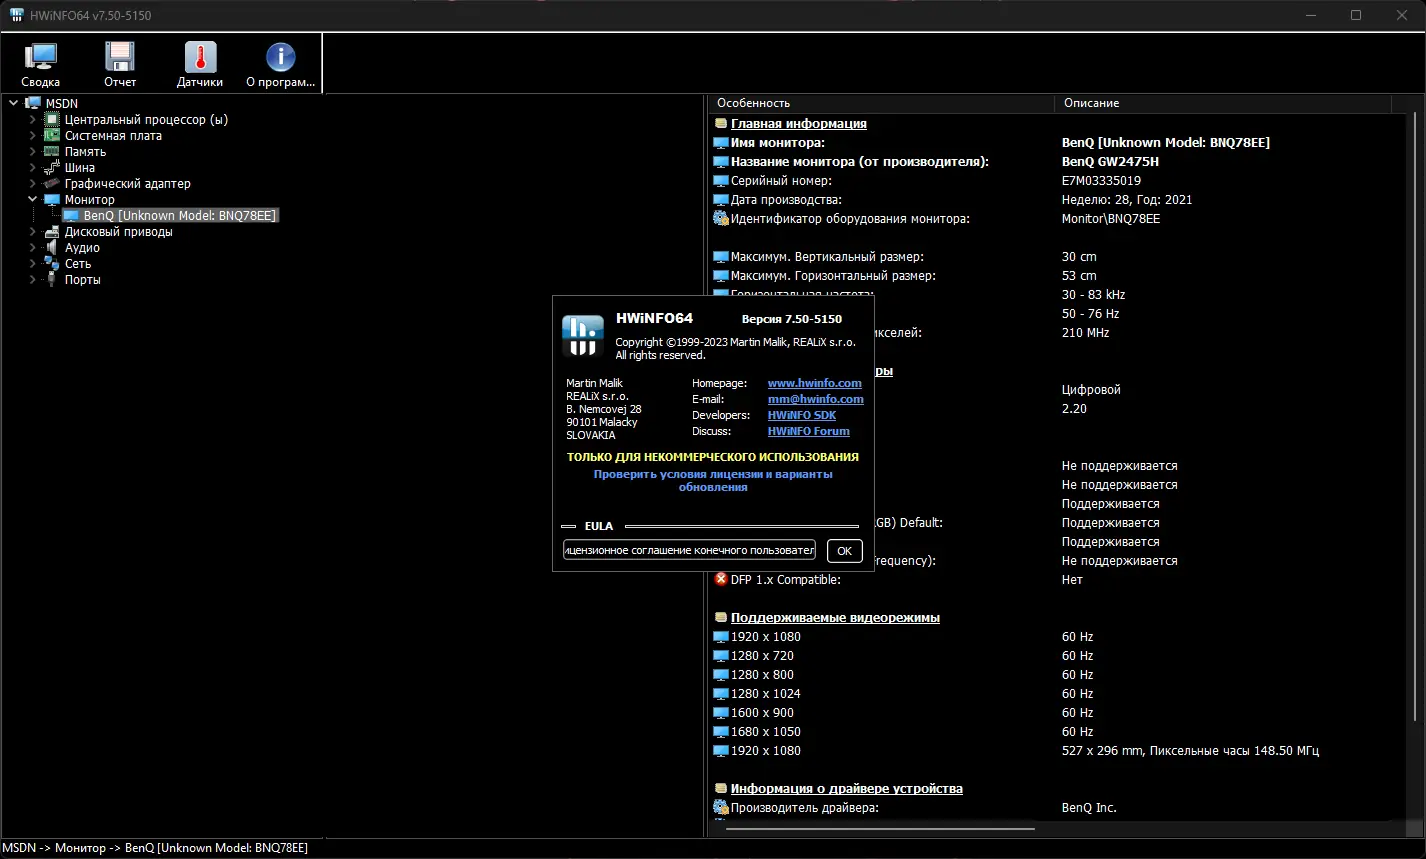Click the mm@hwinfo.com e-mail link
1426x859 pixels.
click(816, 399)
